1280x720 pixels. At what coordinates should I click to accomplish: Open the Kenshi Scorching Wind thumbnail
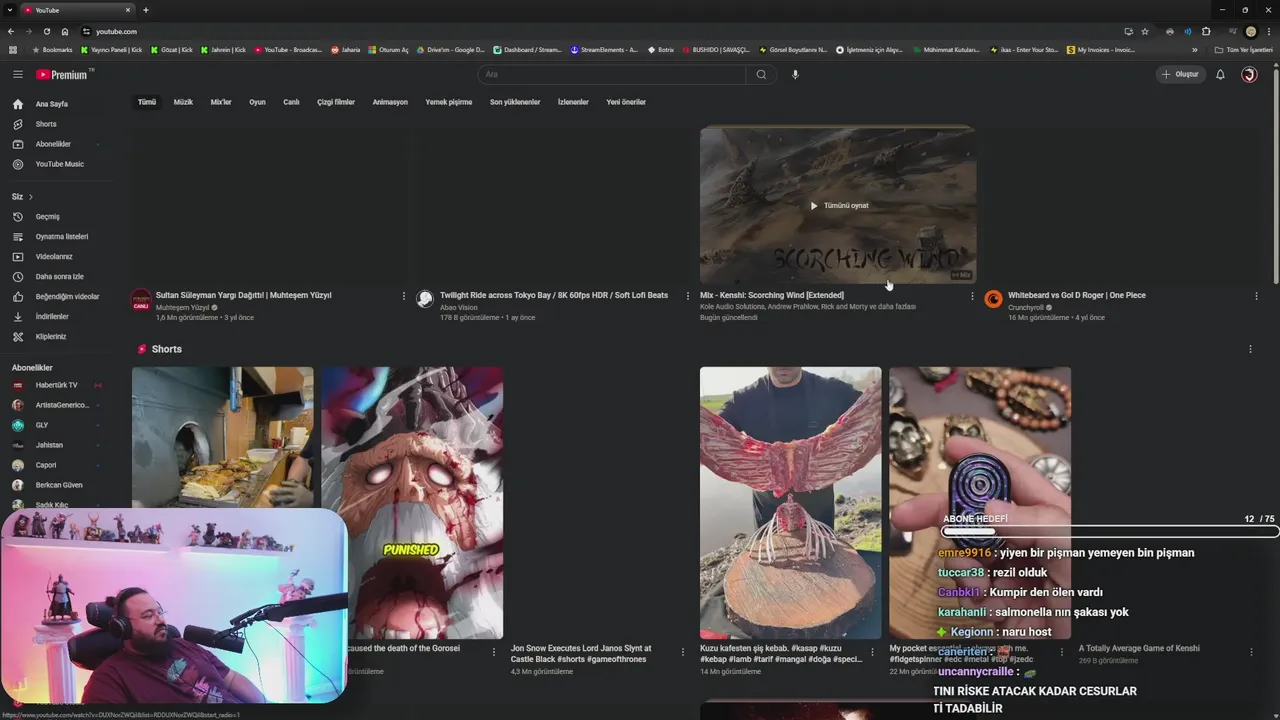(x=838, y=205)
